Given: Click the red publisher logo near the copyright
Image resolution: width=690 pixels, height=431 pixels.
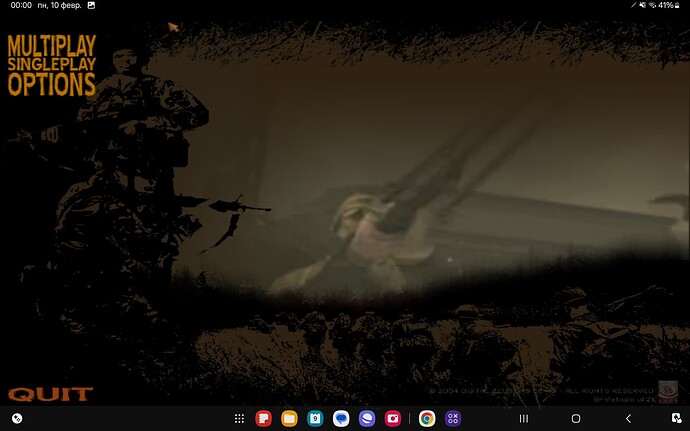Looking at the screenshot, I should point(669,388).
